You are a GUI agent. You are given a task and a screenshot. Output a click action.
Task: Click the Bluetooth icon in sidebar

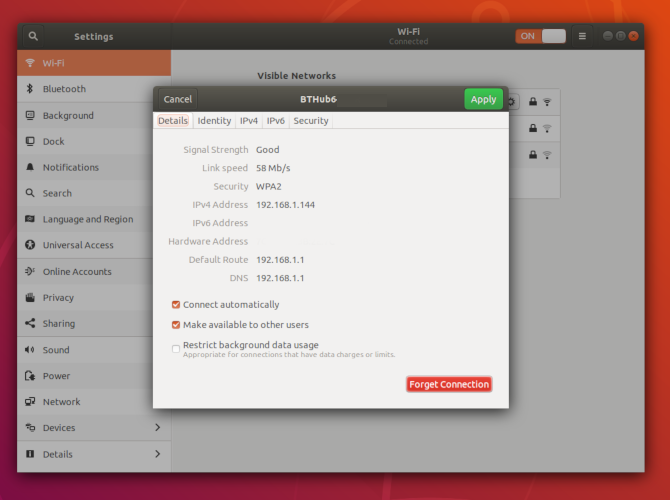[x=30, y=89]
